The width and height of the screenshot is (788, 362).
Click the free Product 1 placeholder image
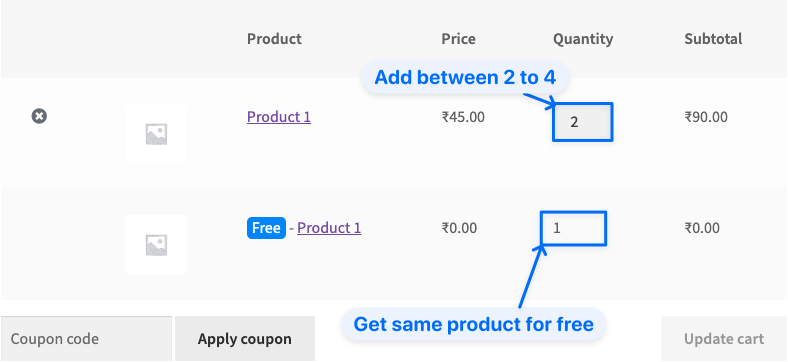[156, 244]
